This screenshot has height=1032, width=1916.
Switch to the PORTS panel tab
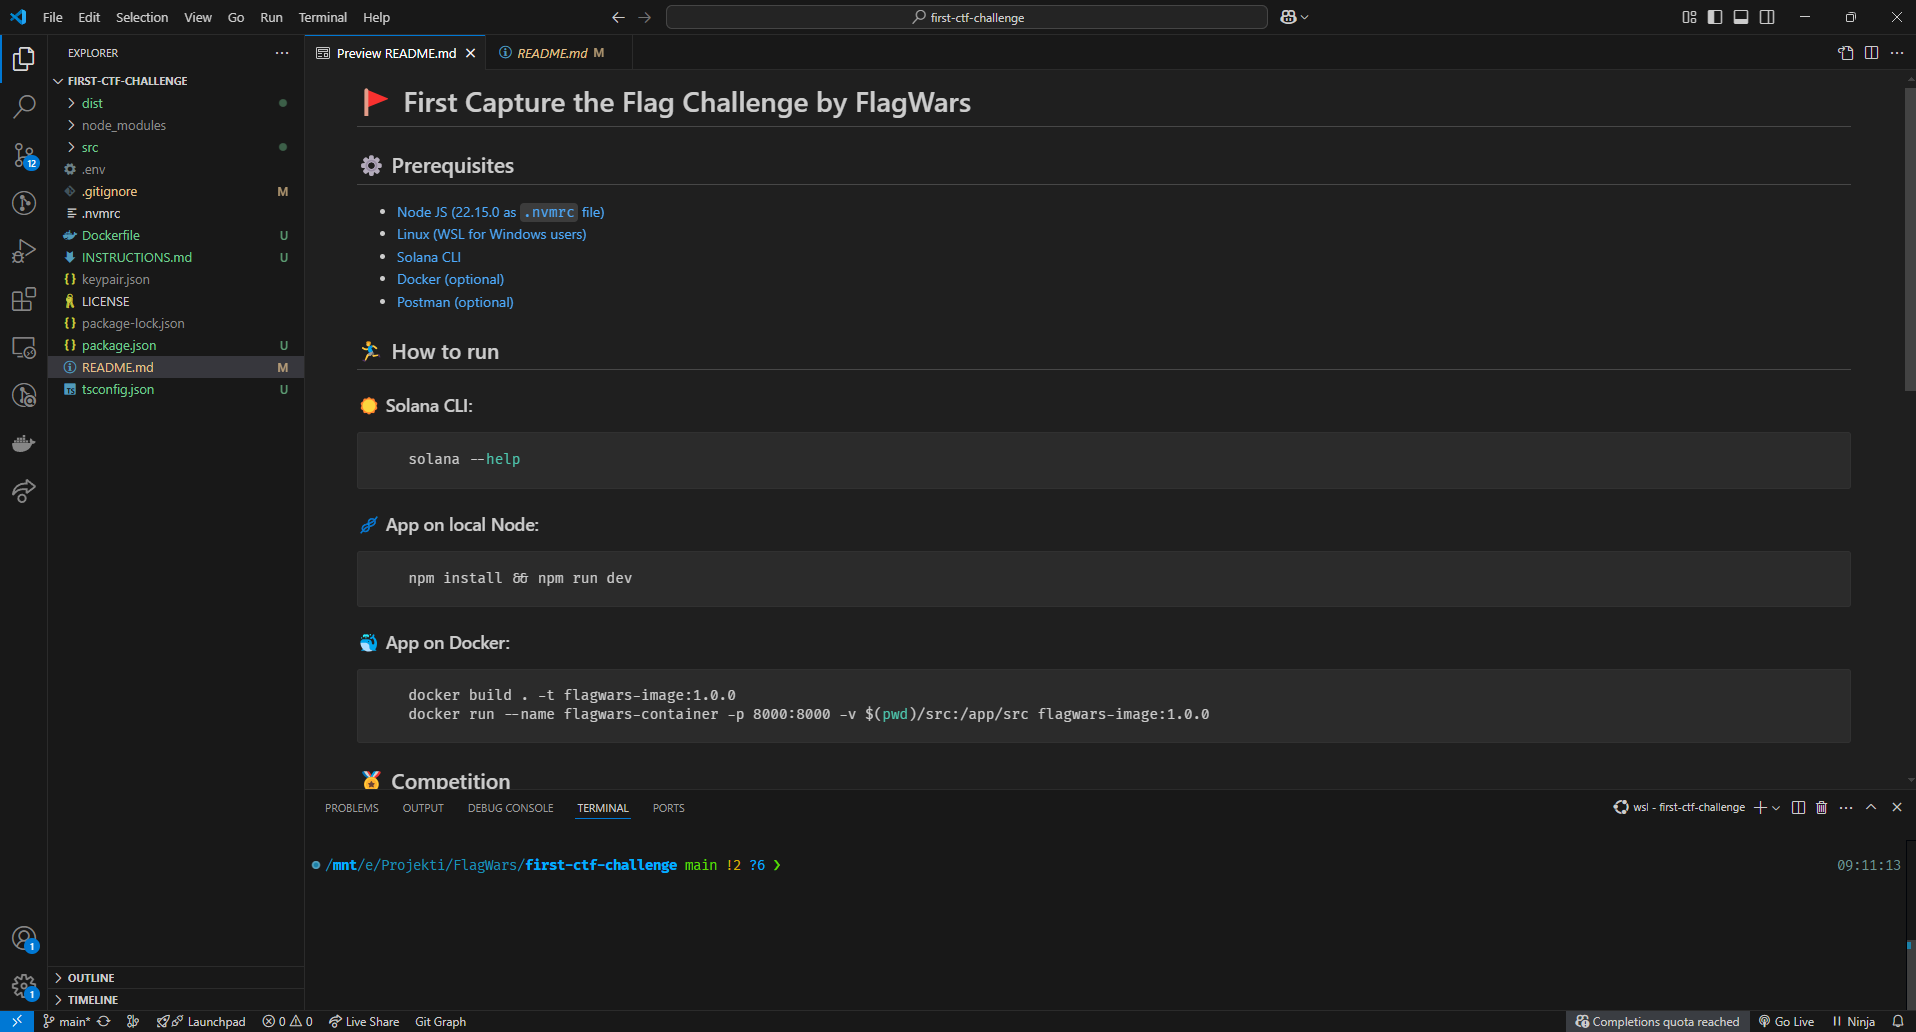pyautogui.click(x=669, y=808)
